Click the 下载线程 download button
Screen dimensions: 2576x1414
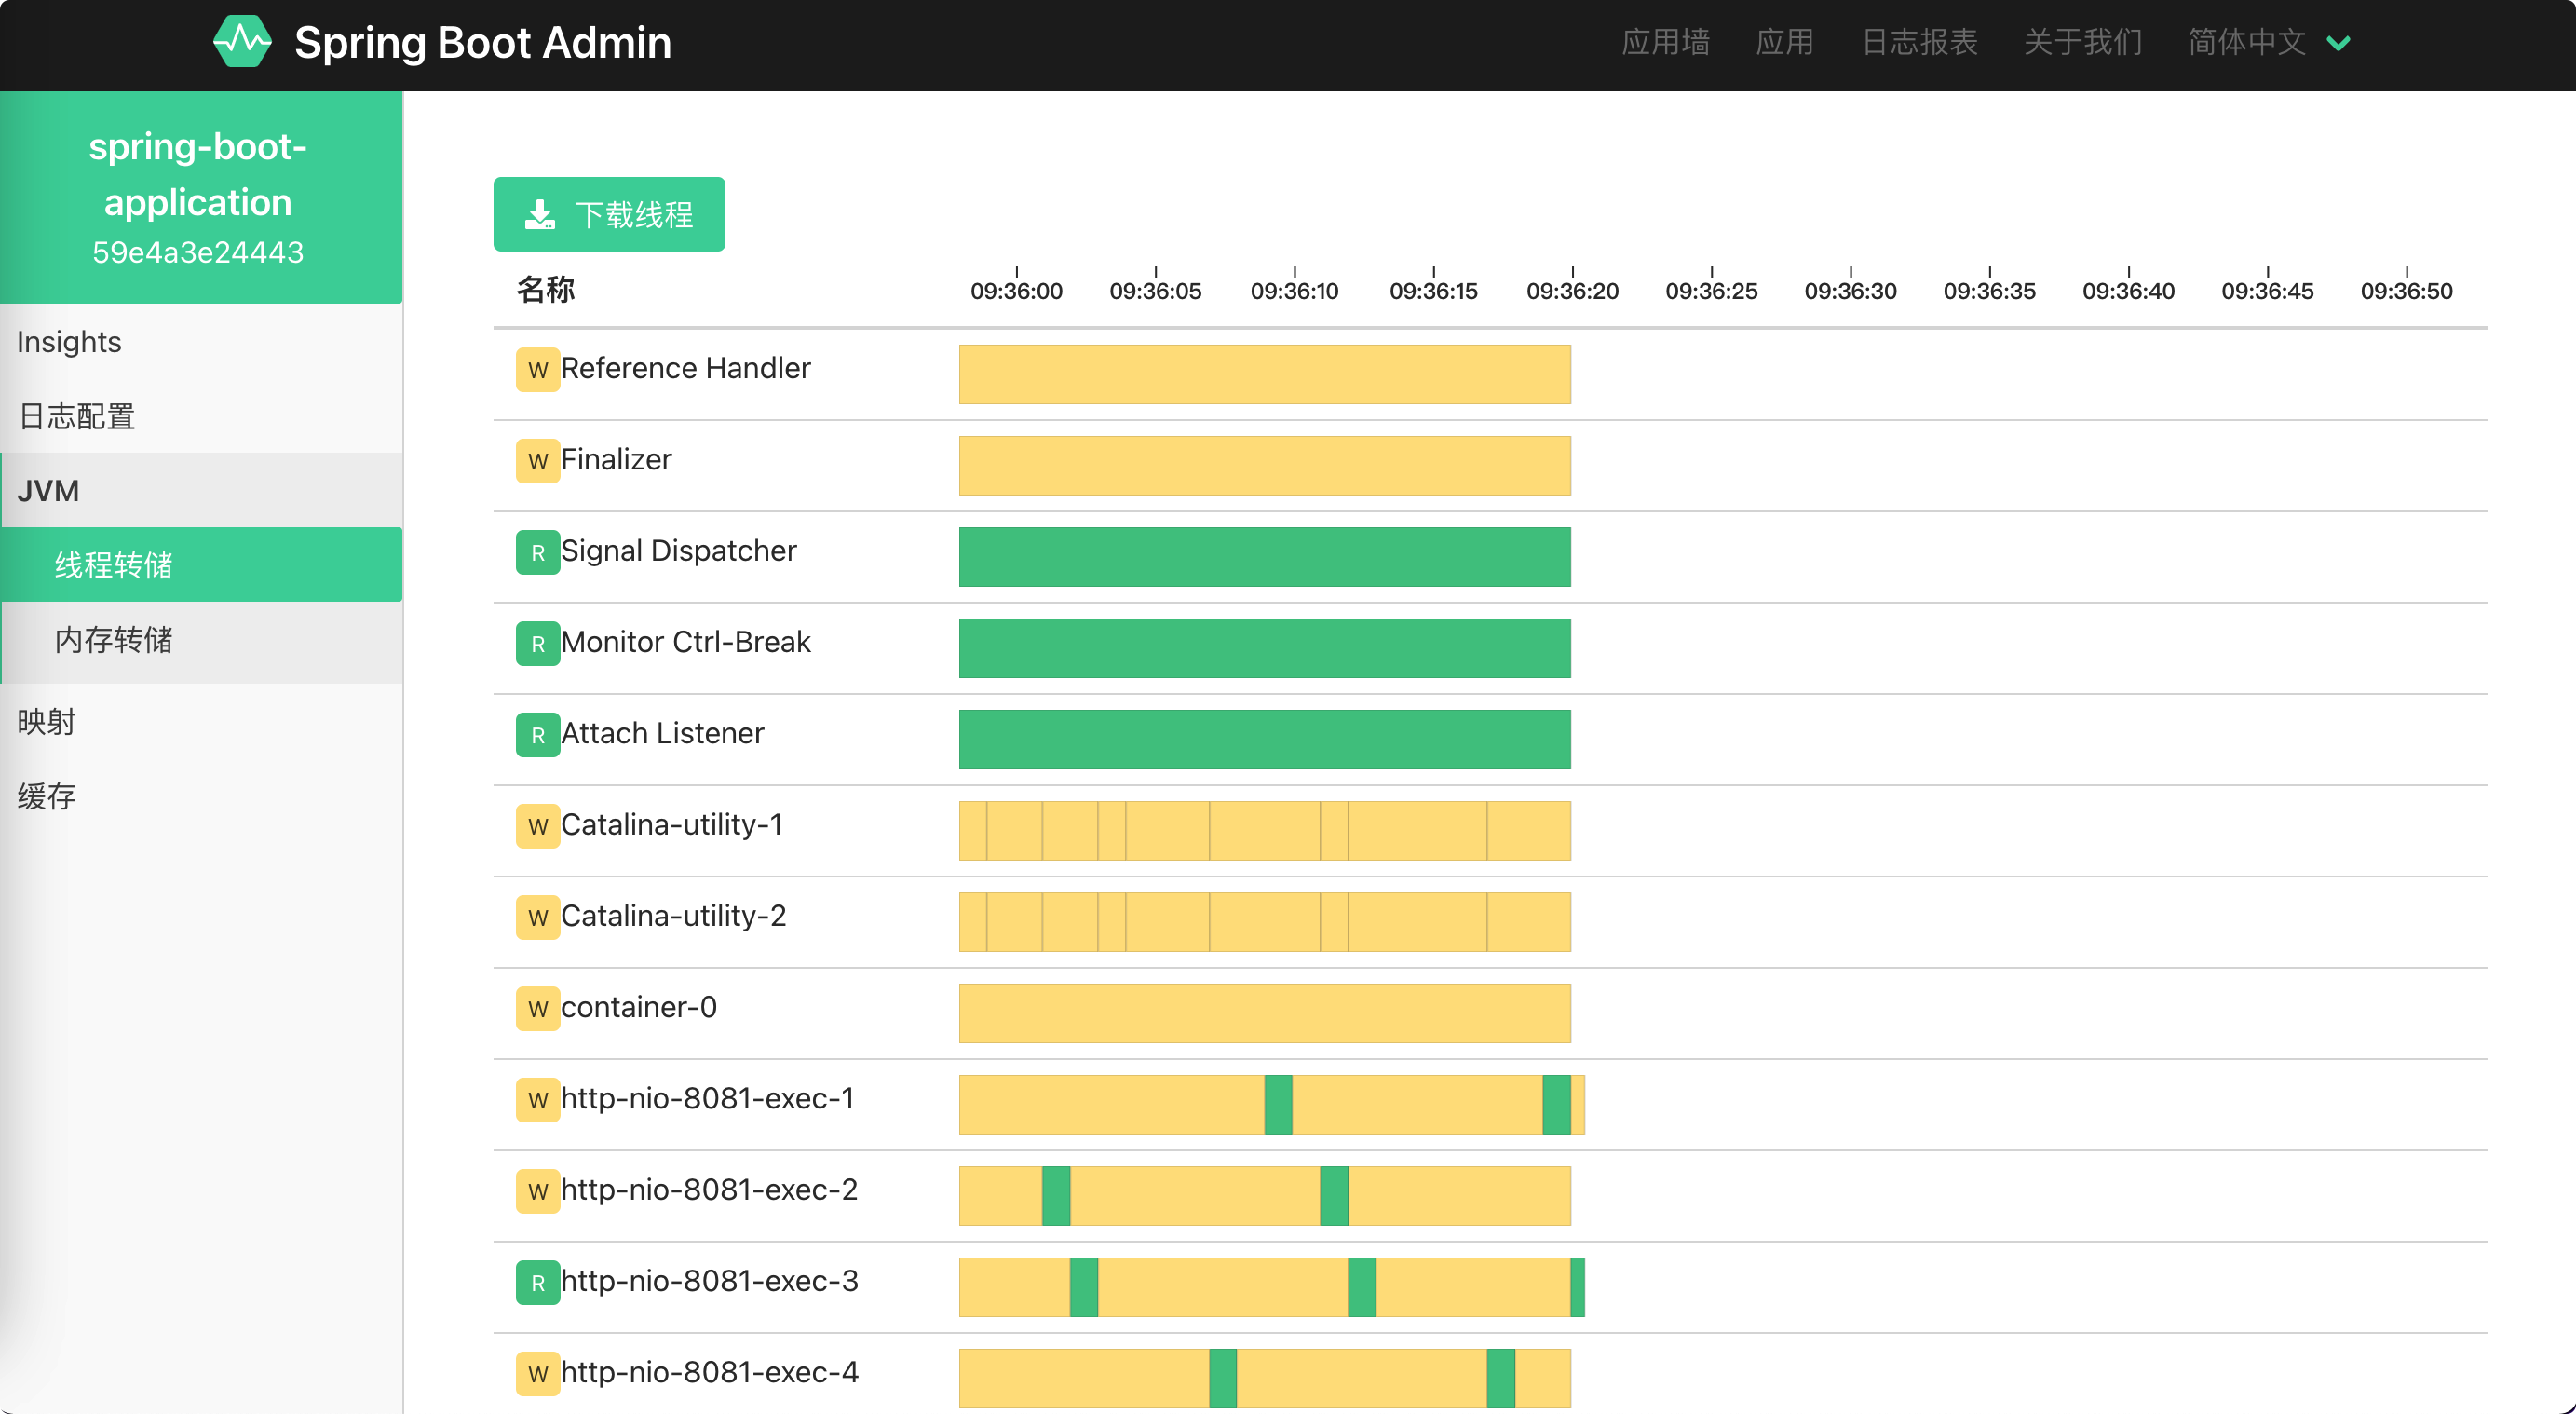[x=609, y=214]
